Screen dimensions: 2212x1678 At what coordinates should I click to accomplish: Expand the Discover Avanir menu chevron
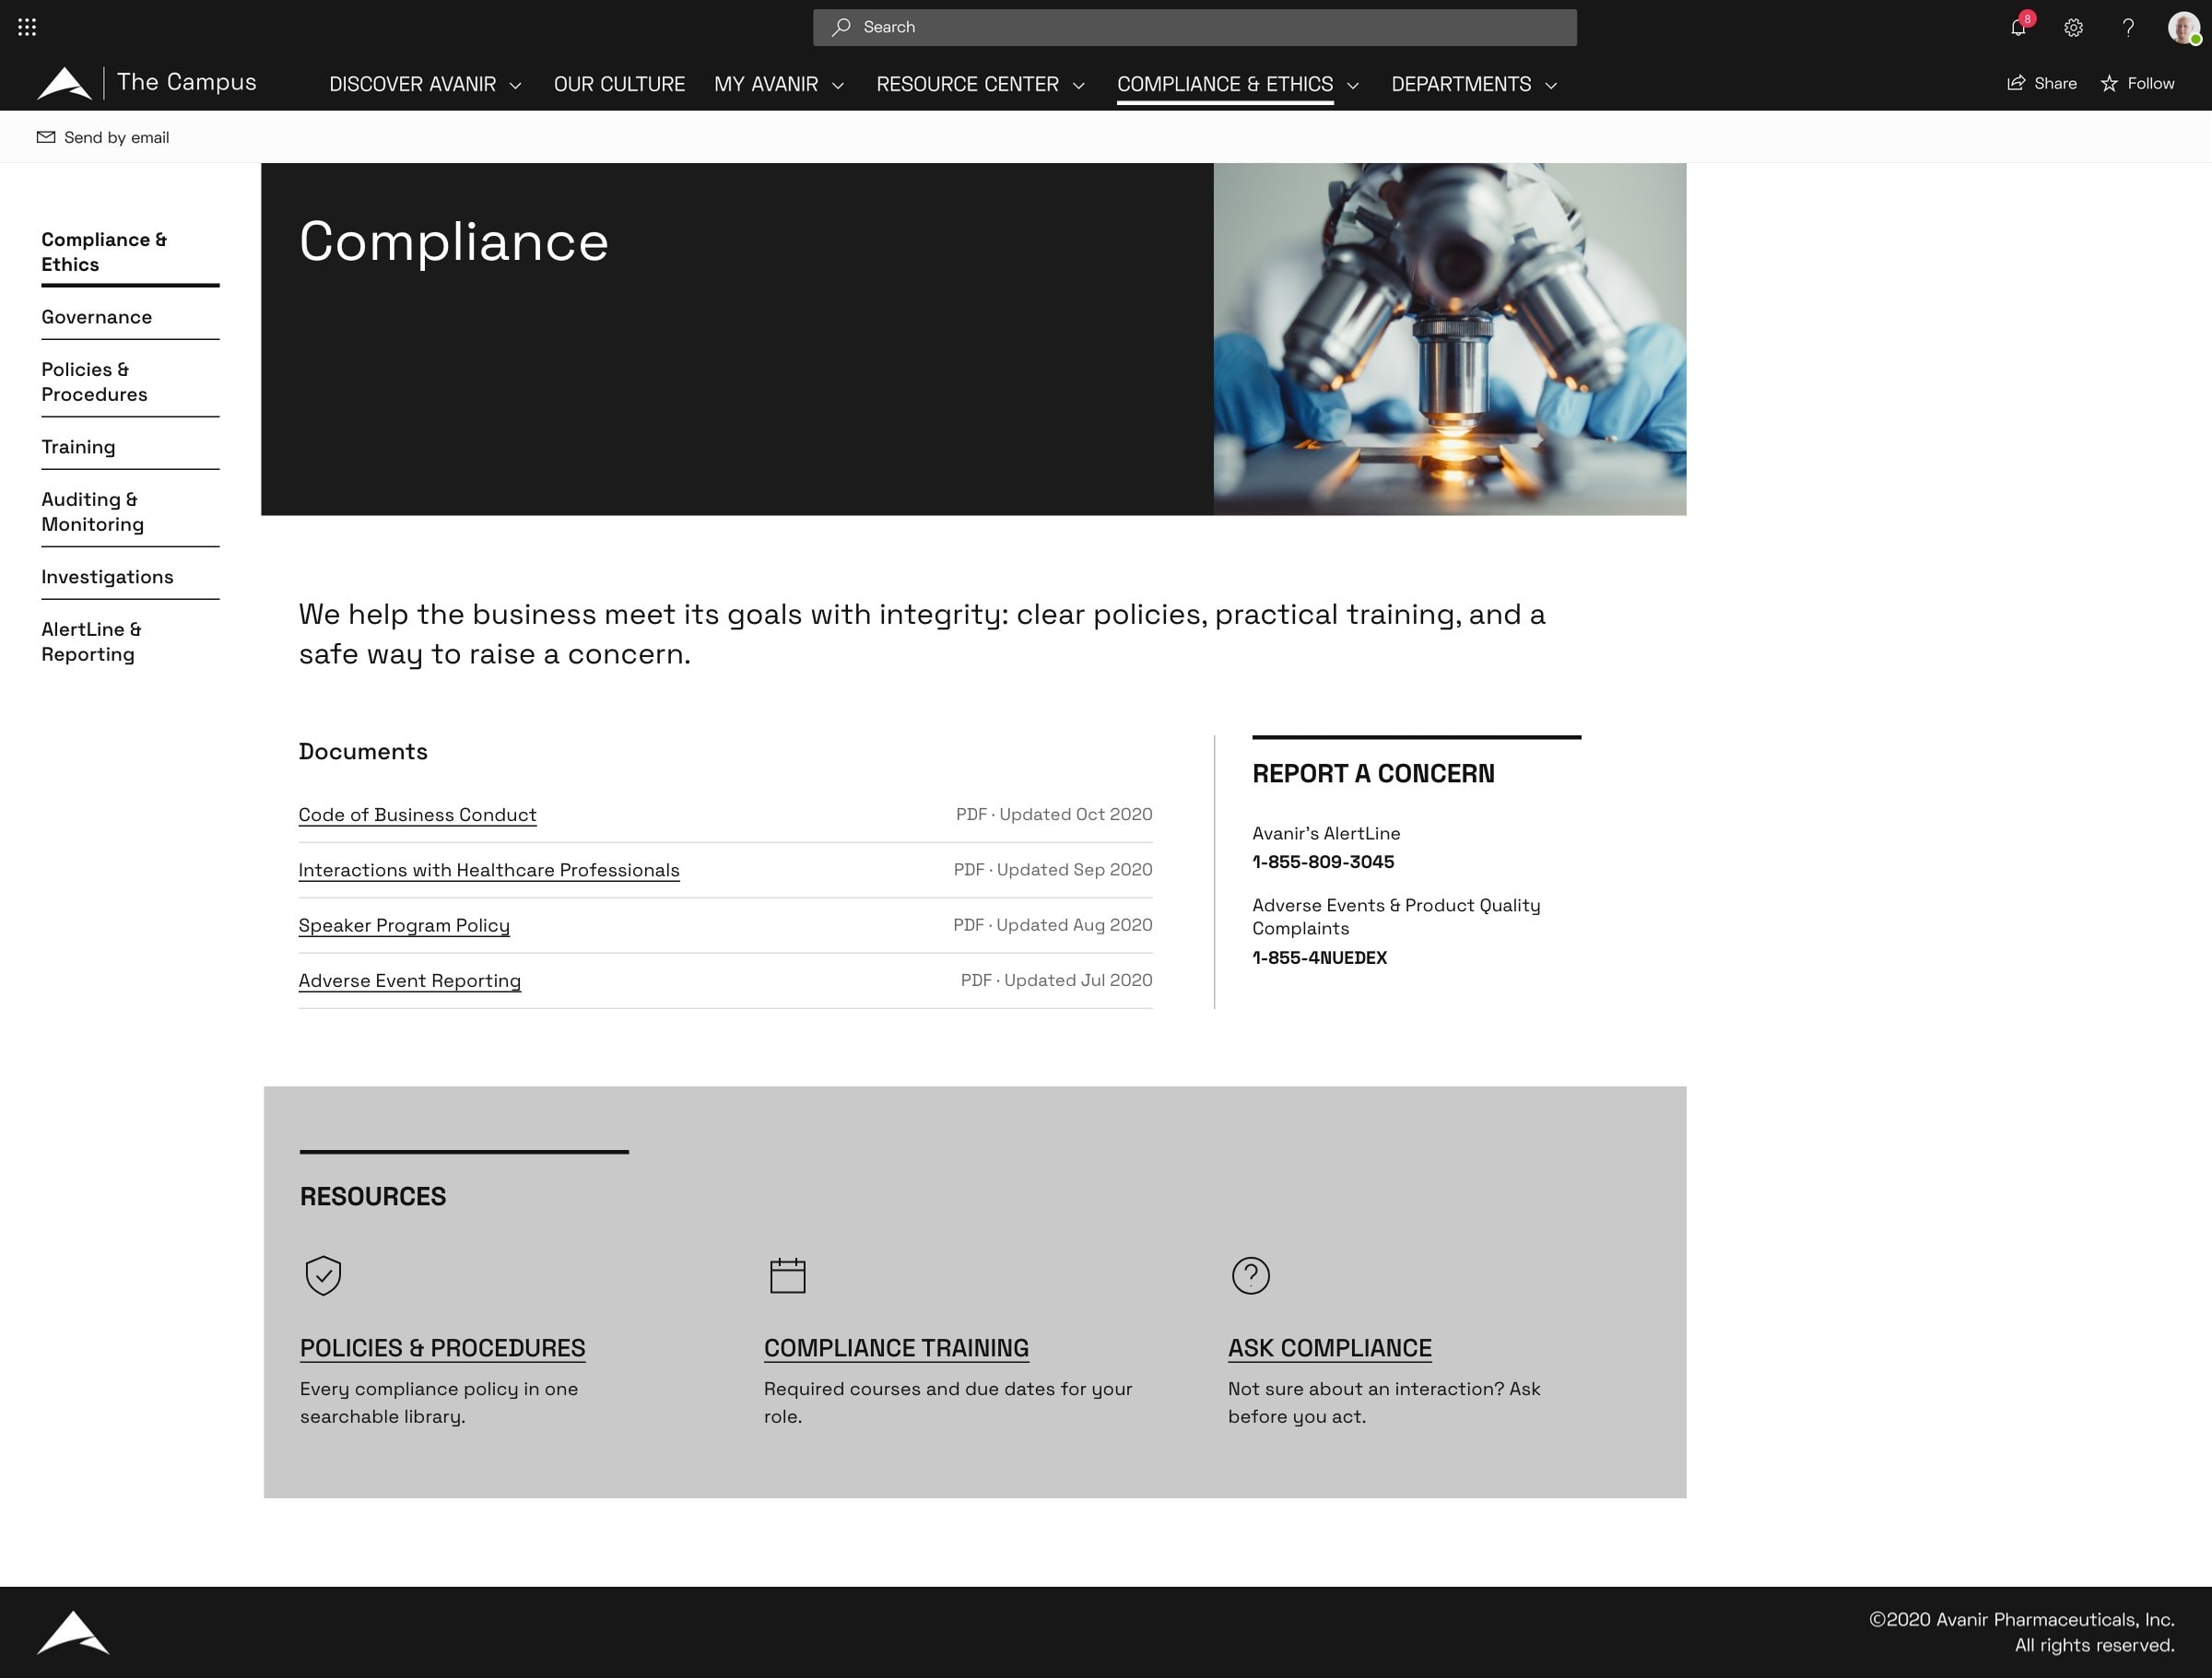[516, 86]
